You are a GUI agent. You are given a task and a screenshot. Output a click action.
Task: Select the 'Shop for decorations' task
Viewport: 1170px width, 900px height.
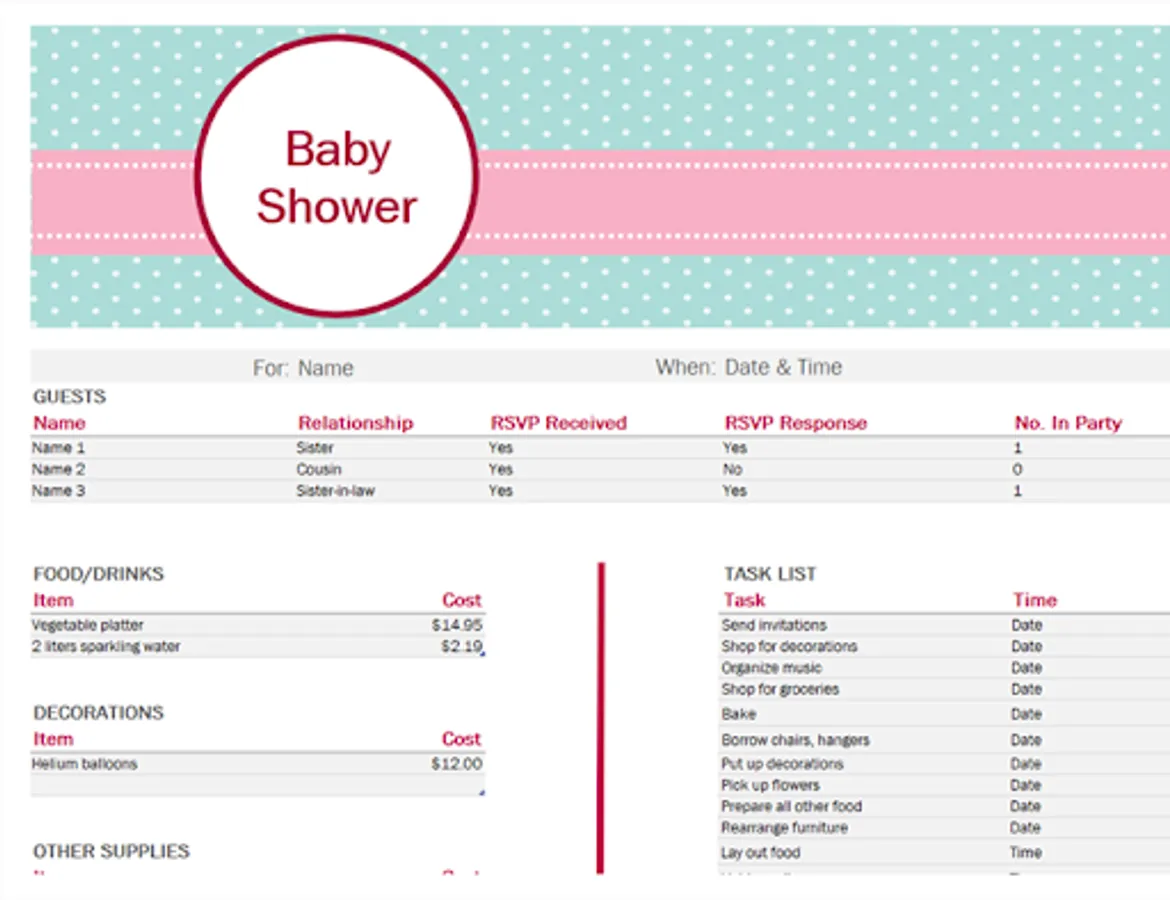coord(789,647)
